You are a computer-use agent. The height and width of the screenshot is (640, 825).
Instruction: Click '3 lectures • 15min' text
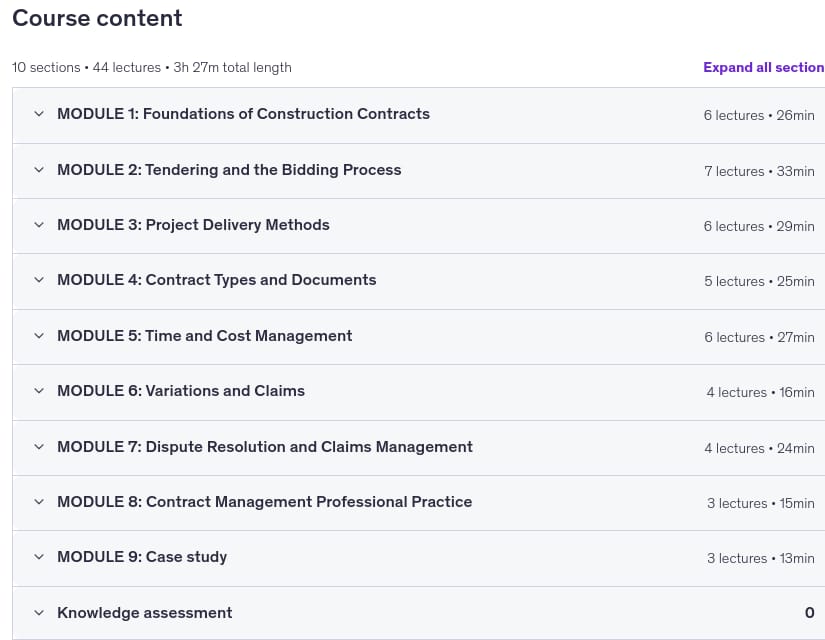coord(761,503)
